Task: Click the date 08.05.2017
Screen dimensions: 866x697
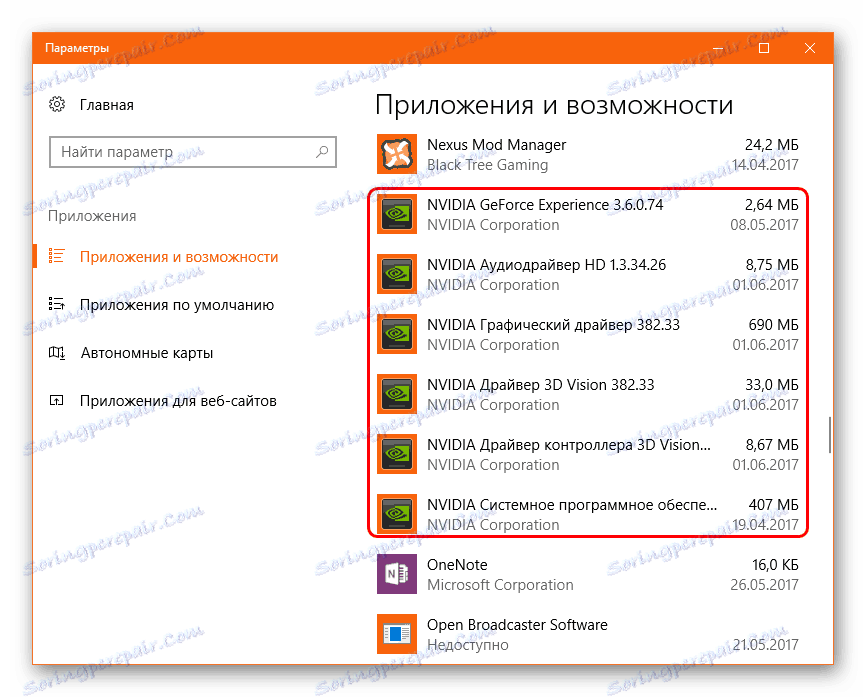Action: point(764,225)
